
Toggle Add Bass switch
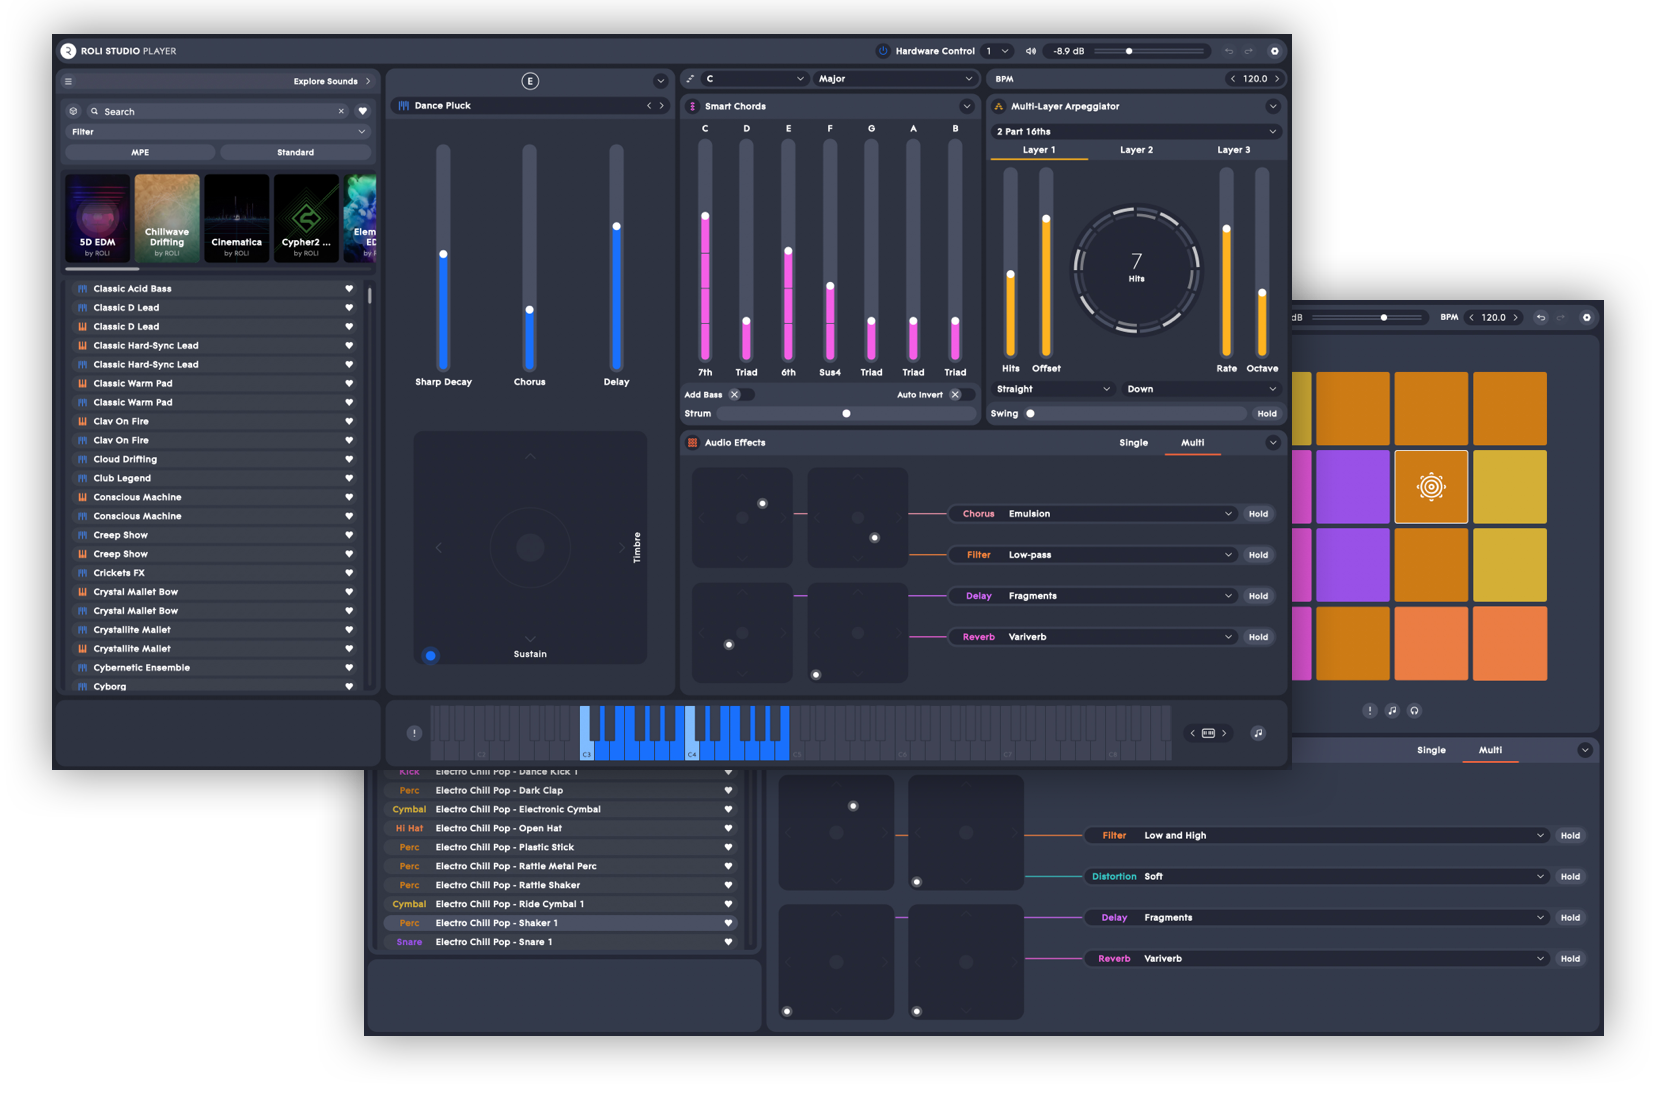[740, 394]
